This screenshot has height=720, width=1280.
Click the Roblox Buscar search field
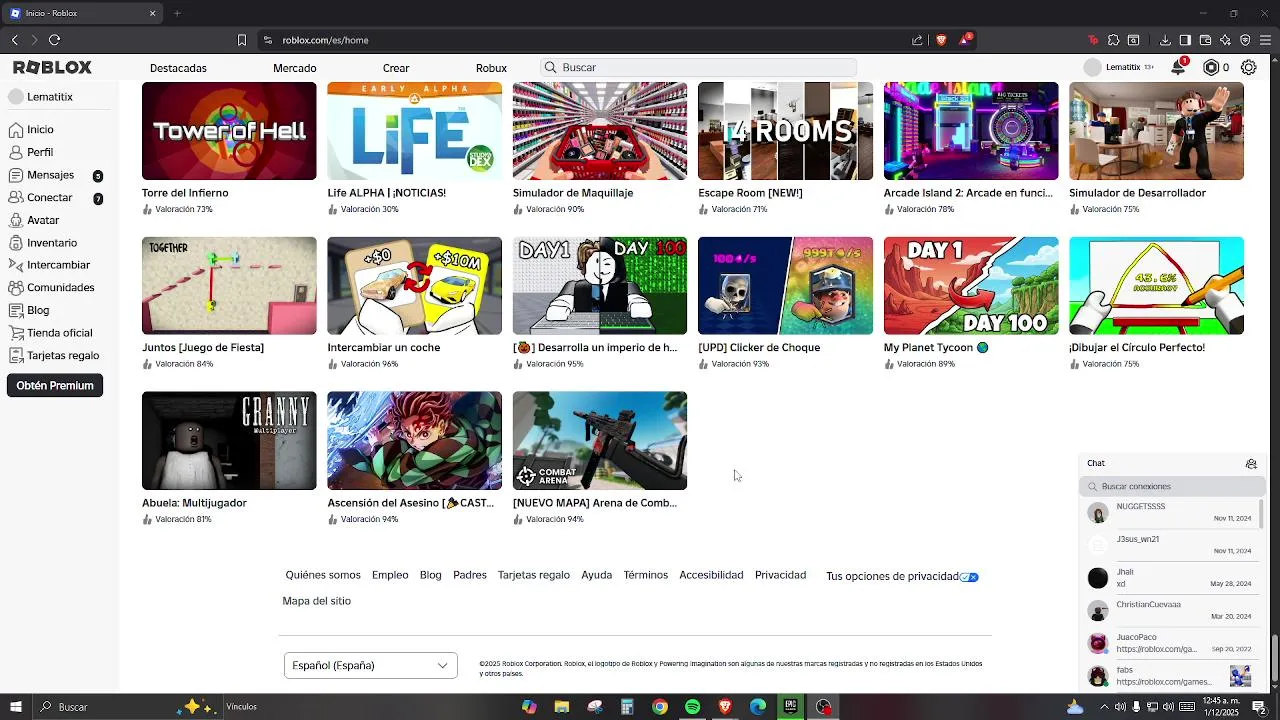(x=698, y=67)
